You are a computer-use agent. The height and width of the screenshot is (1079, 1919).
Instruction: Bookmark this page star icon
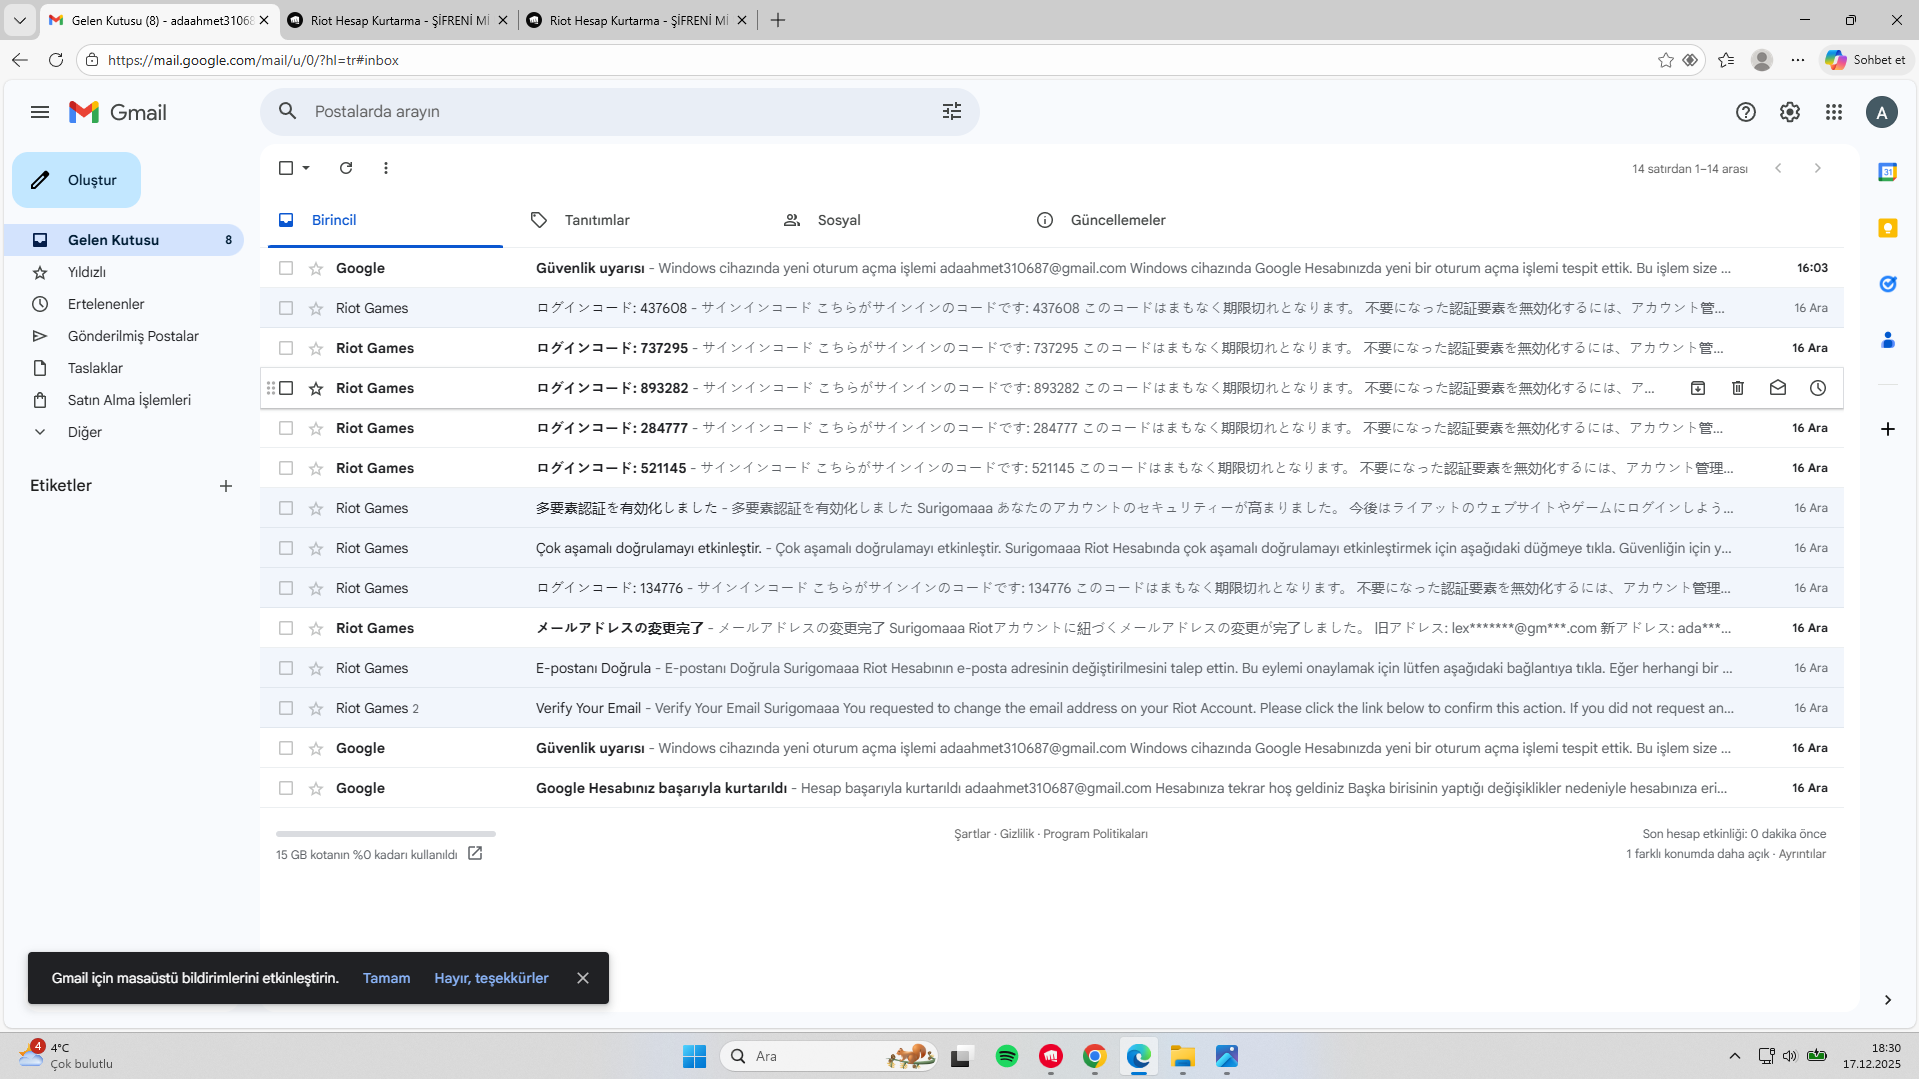tap(1666, 60)
